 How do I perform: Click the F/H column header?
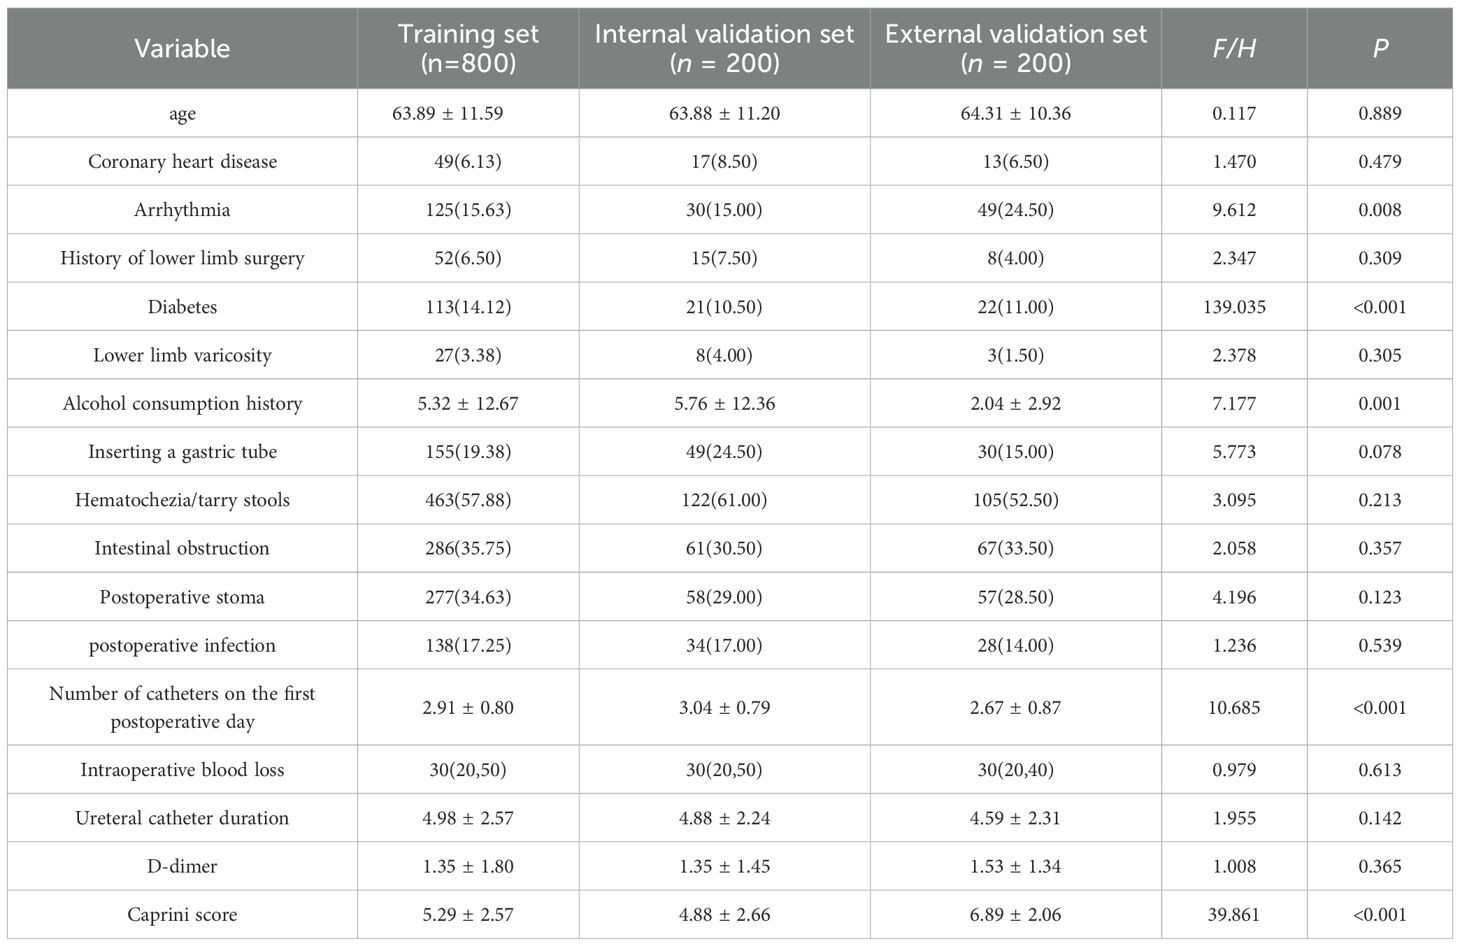point(1234,48)
